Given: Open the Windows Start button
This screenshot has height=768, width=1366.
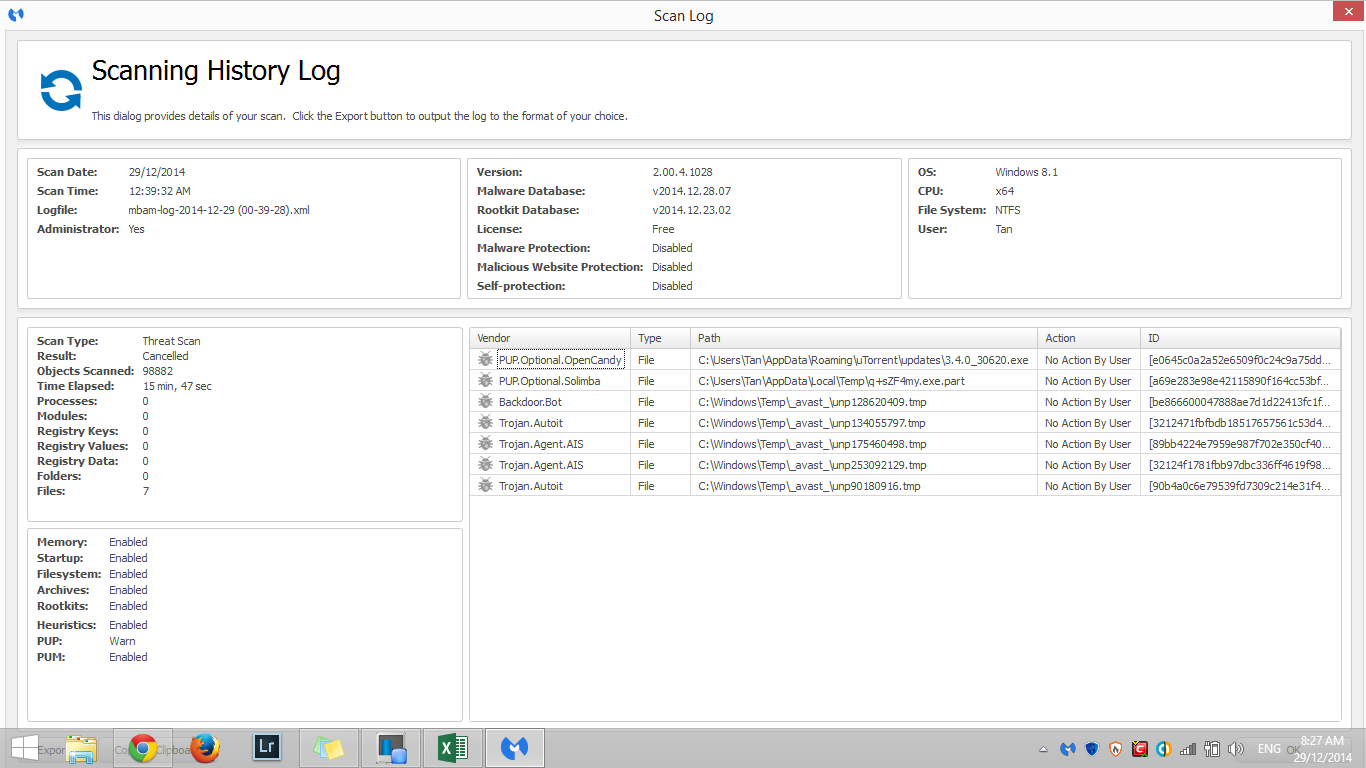Looking at the screenshot, I should (24, 748).
